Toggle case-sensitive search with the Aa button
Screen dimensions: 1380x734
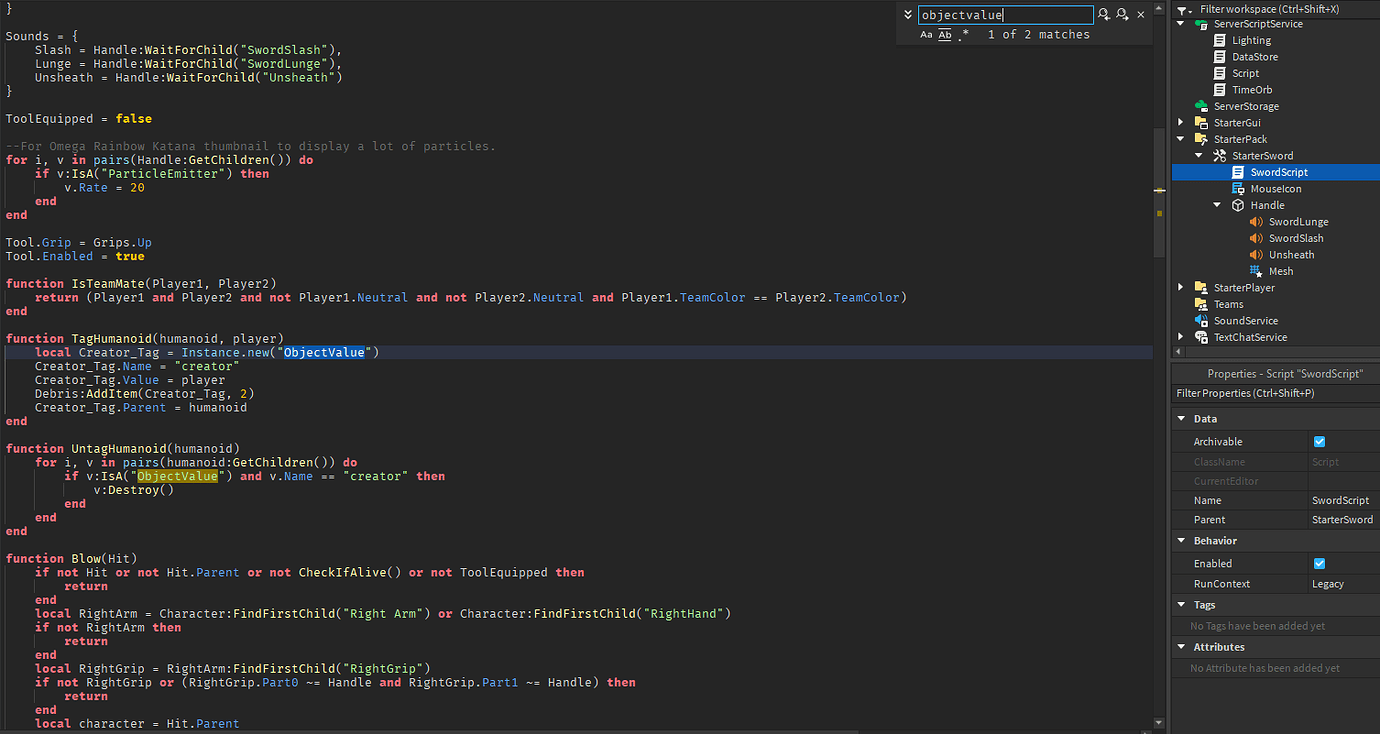click(925, 34)
